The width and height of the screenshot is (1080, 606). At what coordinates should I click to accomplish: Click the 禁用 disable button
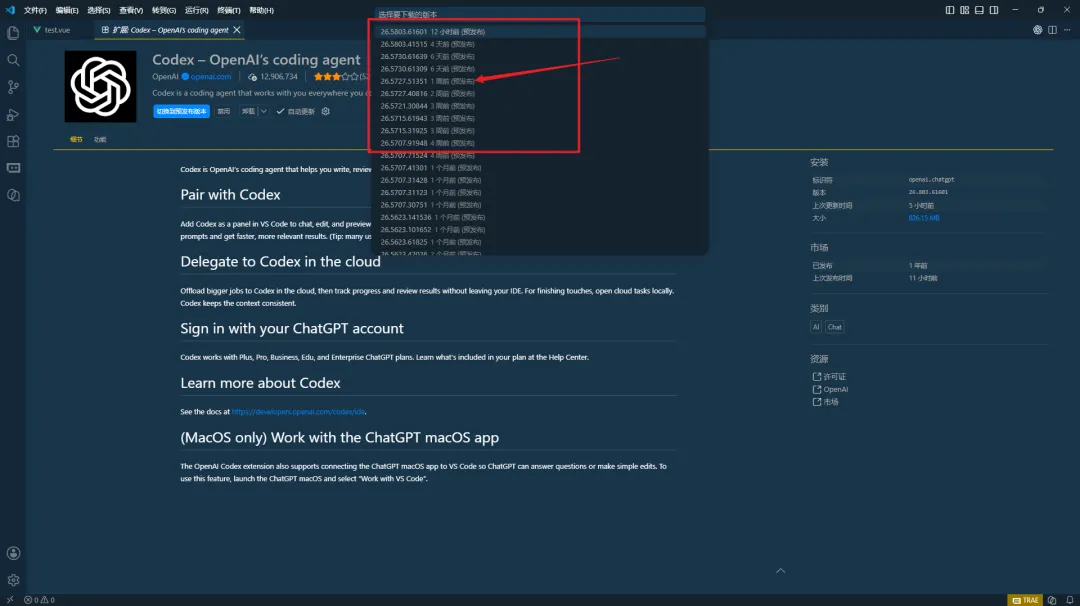coord(224,111)
